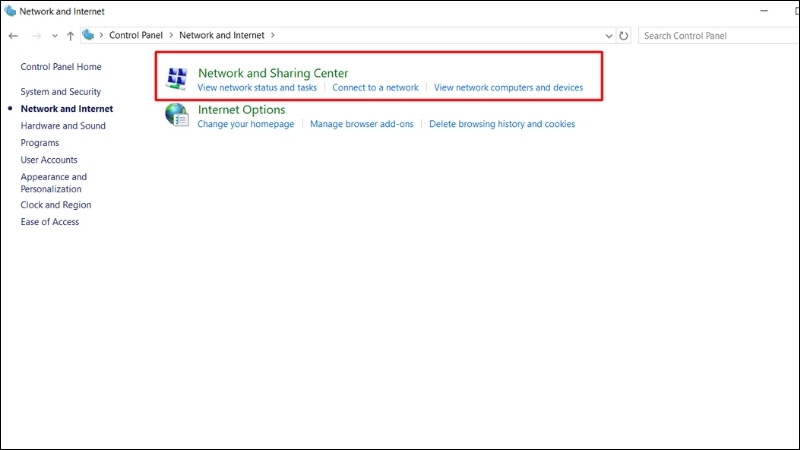This screenshot has height=450, width=800.
Task: Click the Network and Sharing Center icon
Action: tap(177, 78)
